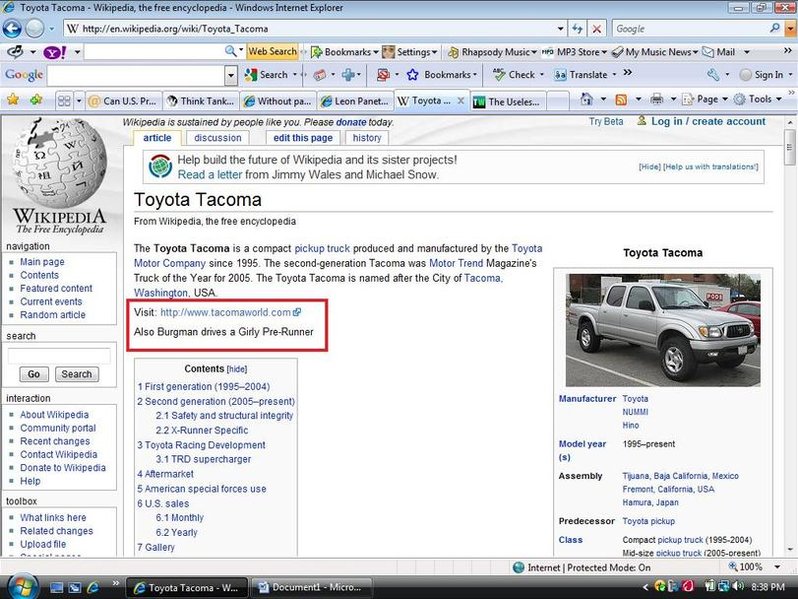Open the Quick Tabs grid icon

(64, 101)
